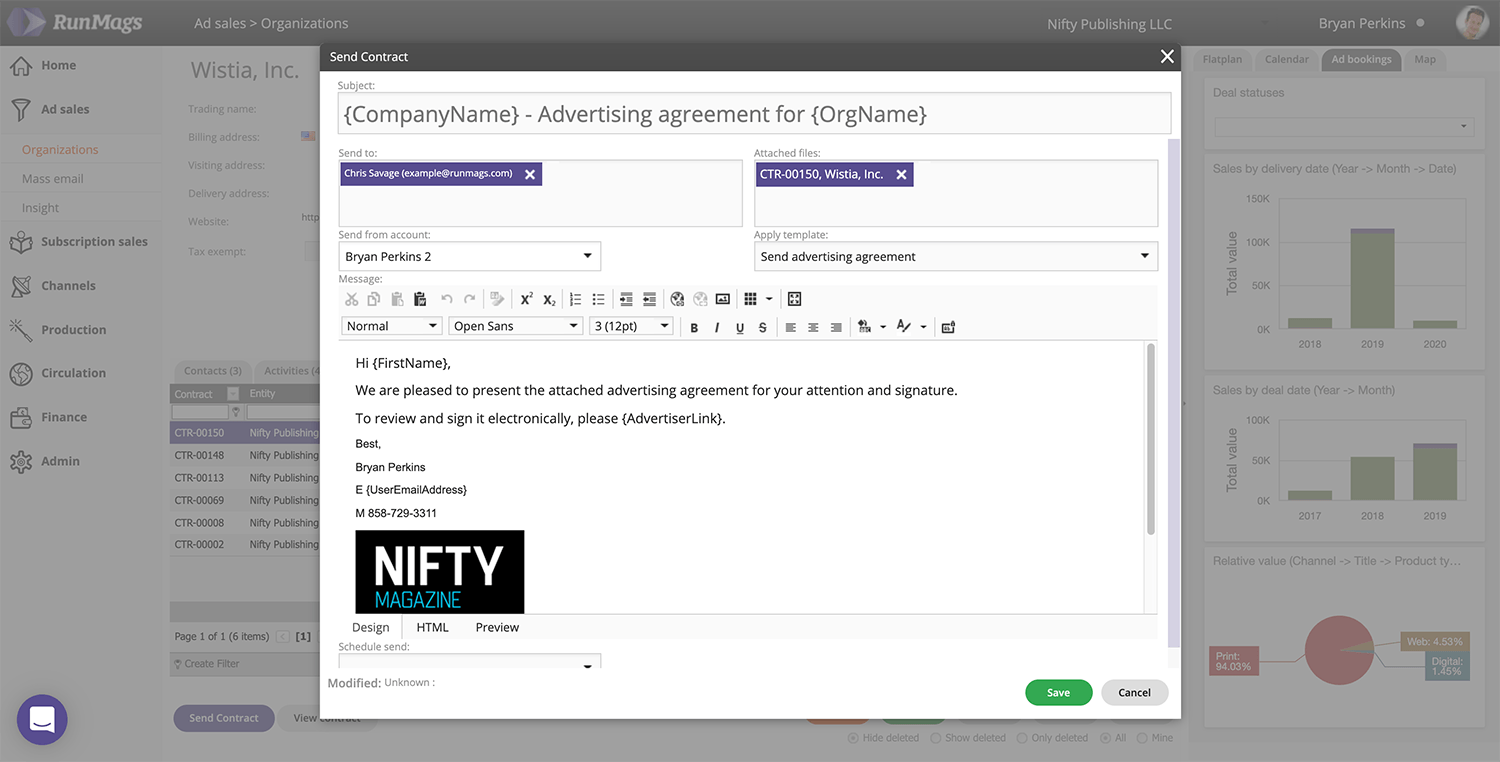Insert a numbered list in message

(575, 299)
